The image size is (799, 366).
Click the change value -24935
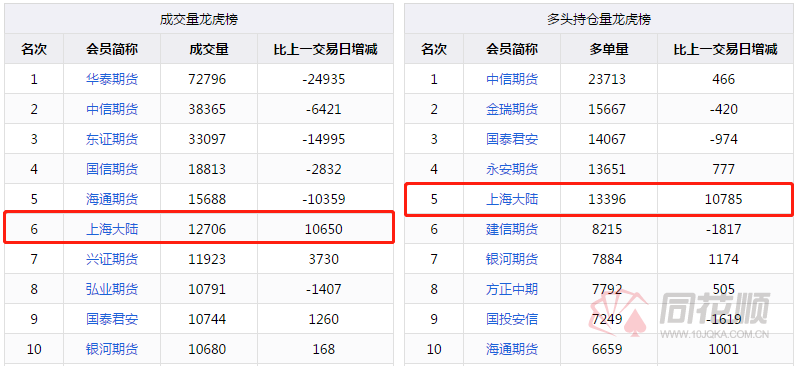pyautogui.click(x=324, y=79)
